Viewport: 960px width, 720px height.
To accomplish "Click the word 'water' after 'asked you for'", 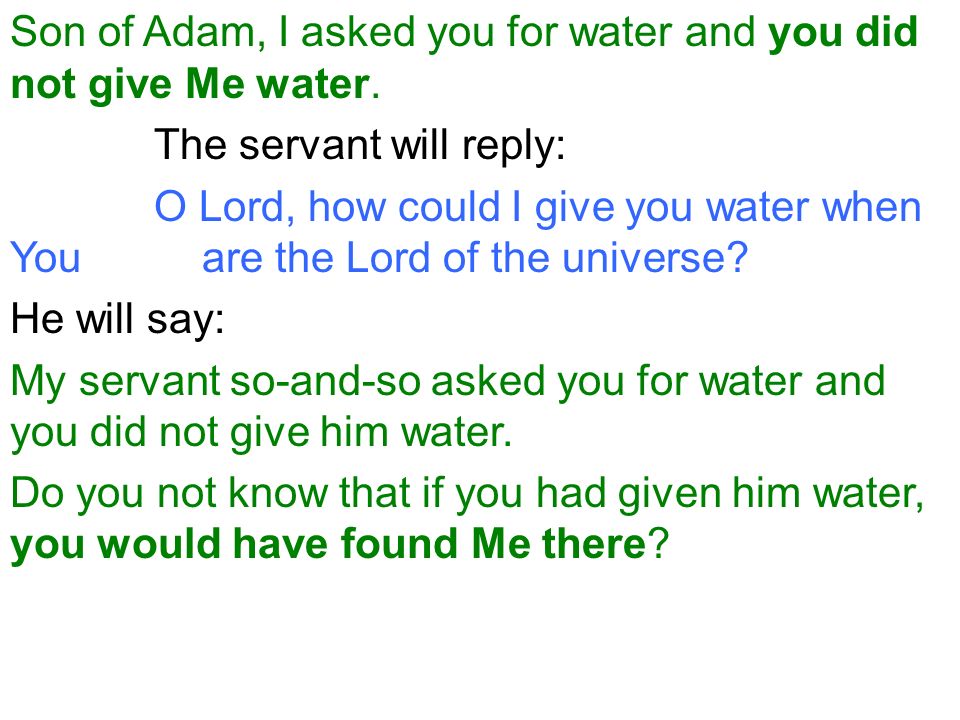I will pyautogui.click(x=620, y=32).
